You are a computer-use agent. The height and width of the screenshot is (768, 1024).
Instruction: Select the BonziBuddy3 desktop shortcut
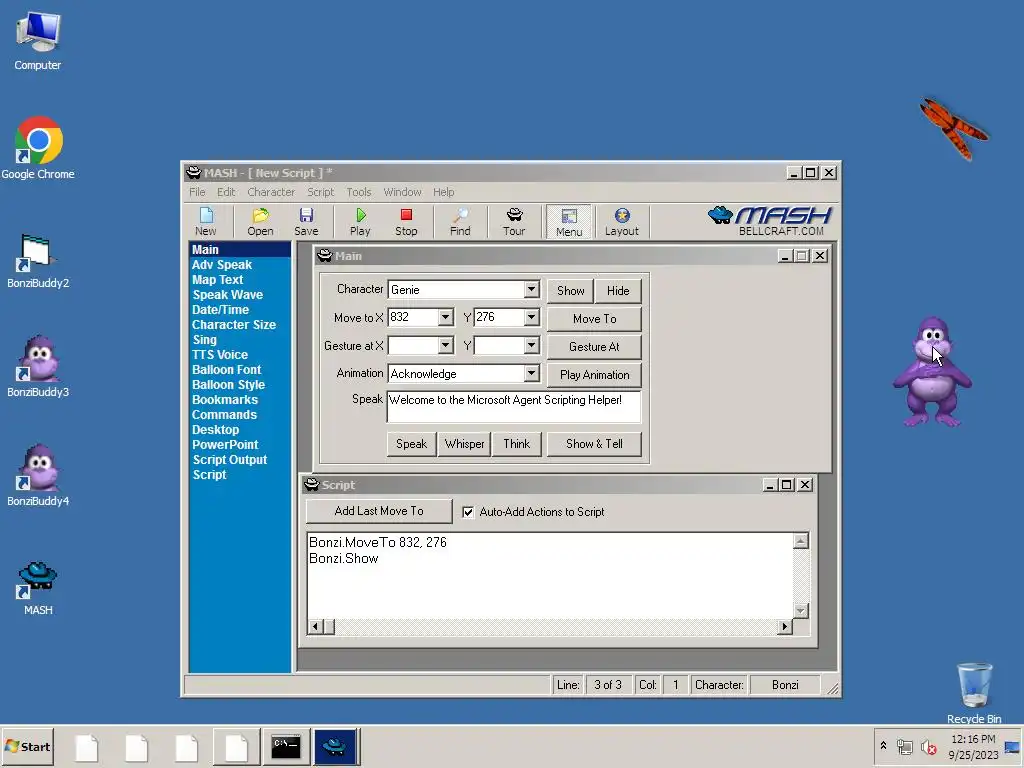[38, 366]
